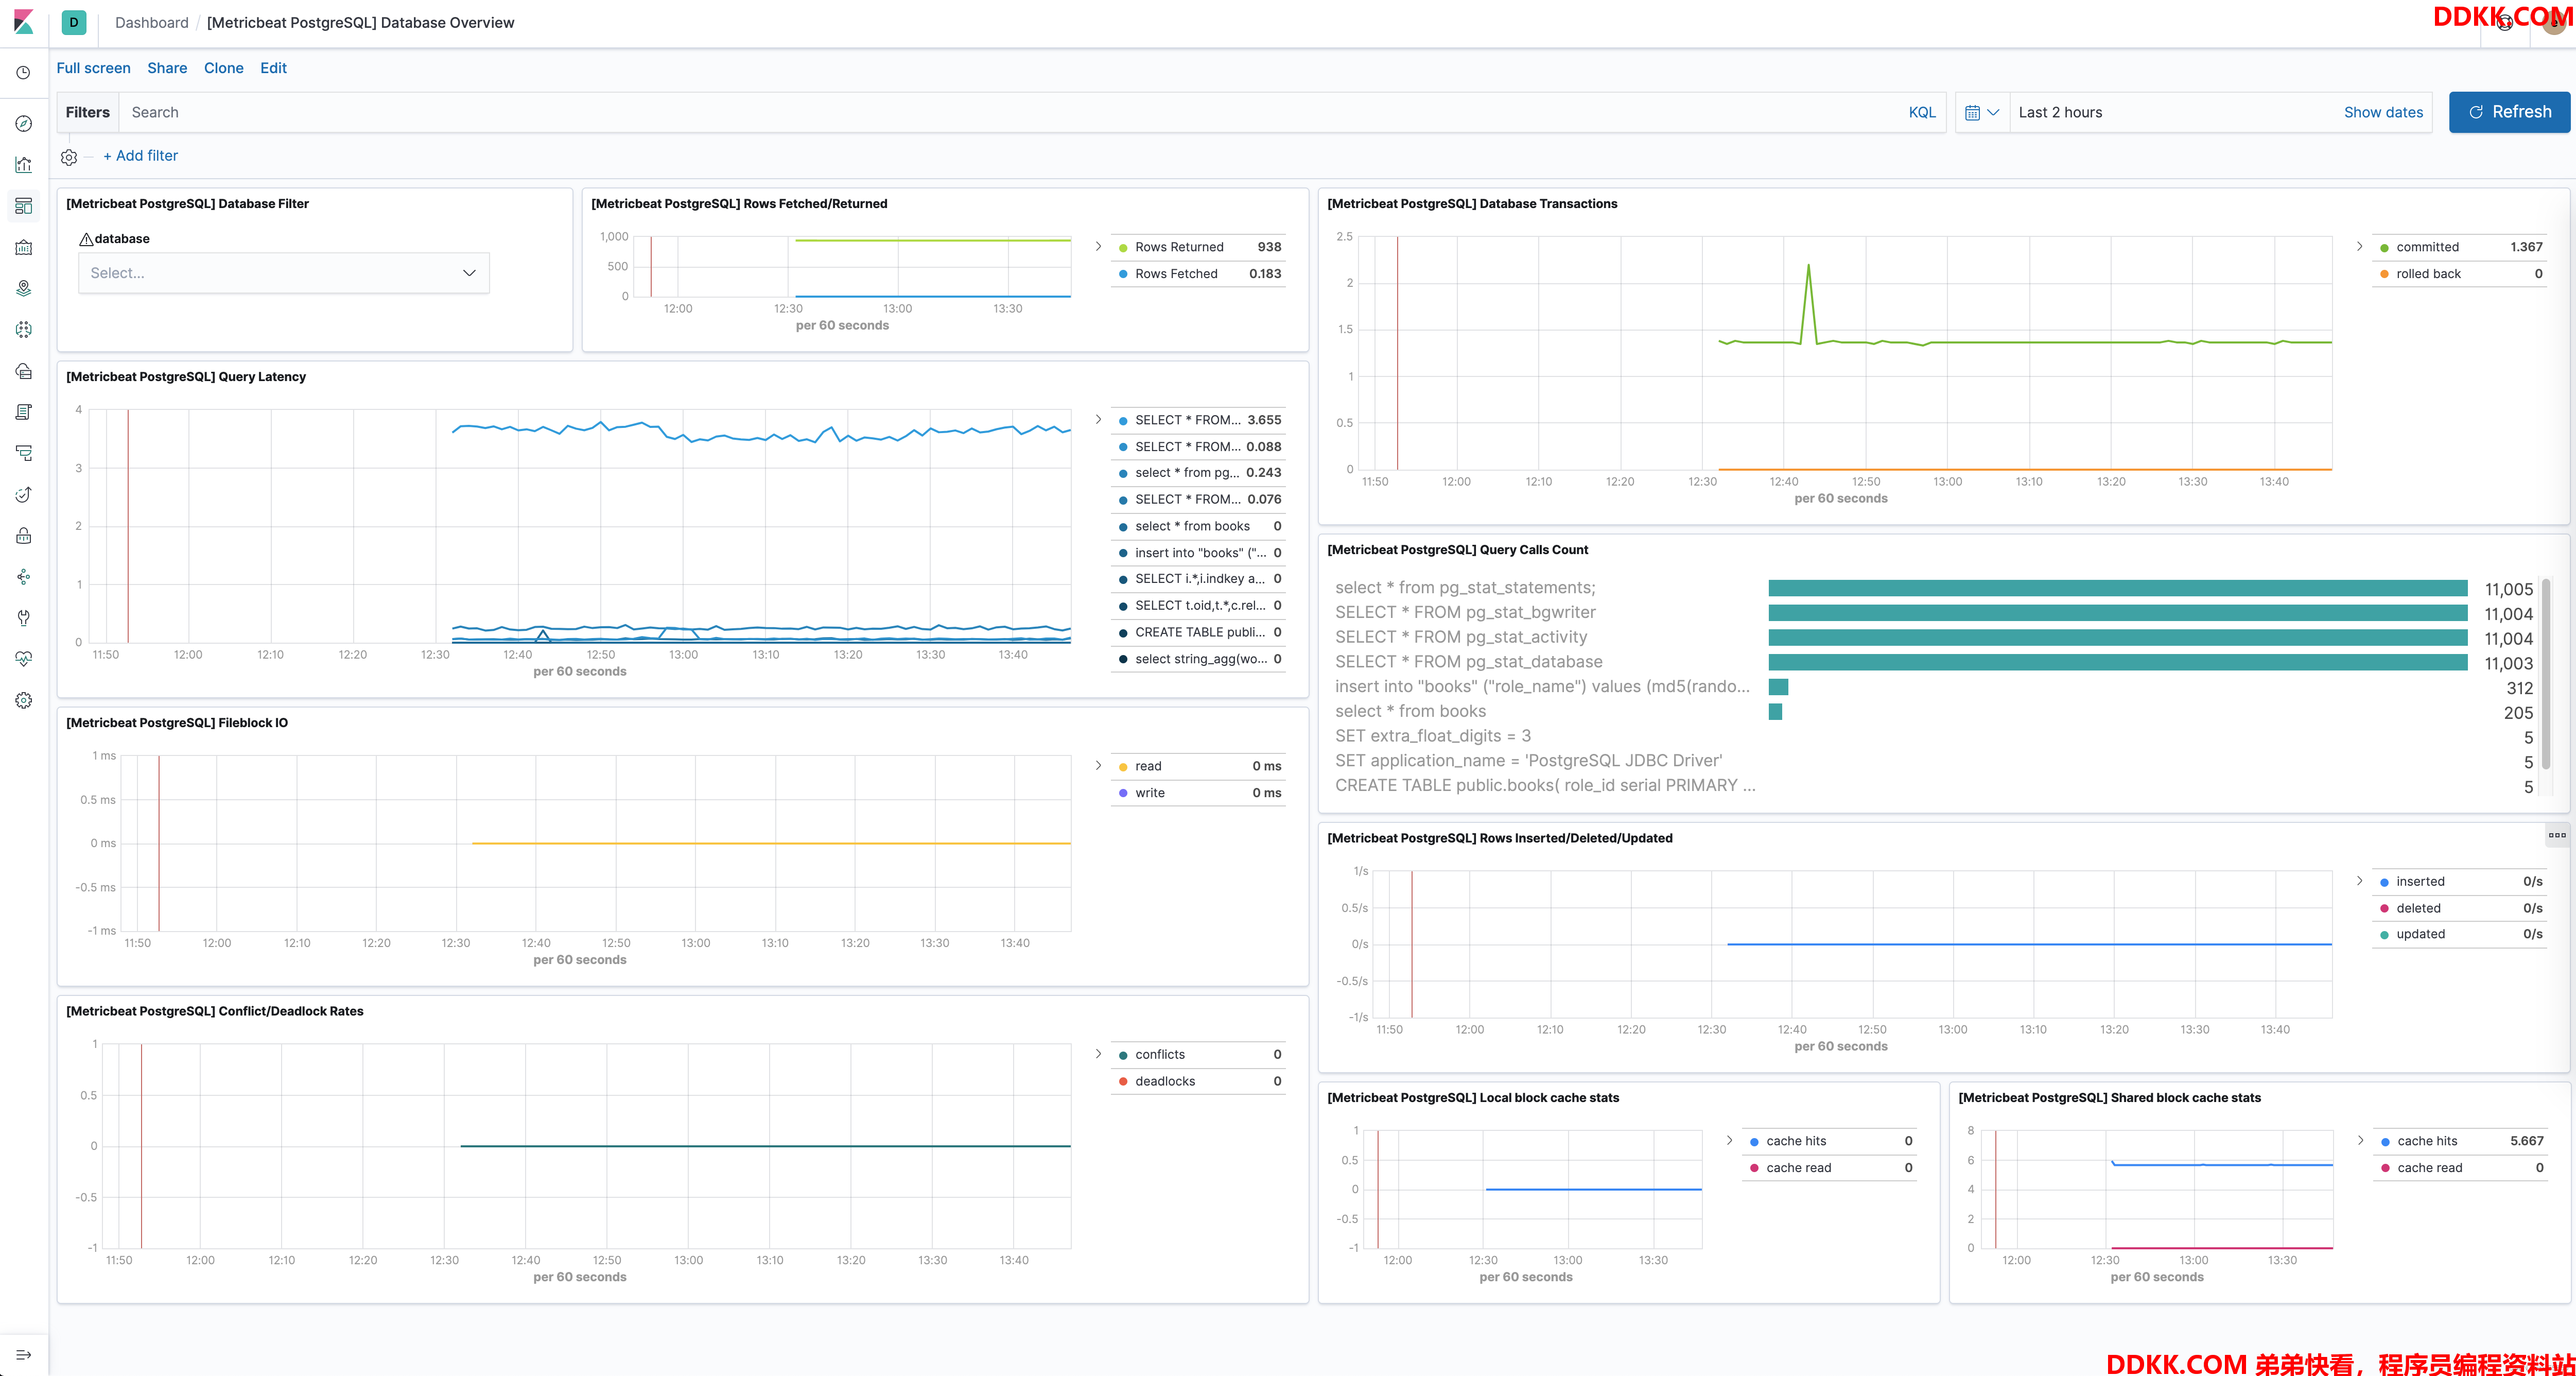Open the Maps app icon
The width and height of the screenshot is (2576, 1376).
click(23, 288)
